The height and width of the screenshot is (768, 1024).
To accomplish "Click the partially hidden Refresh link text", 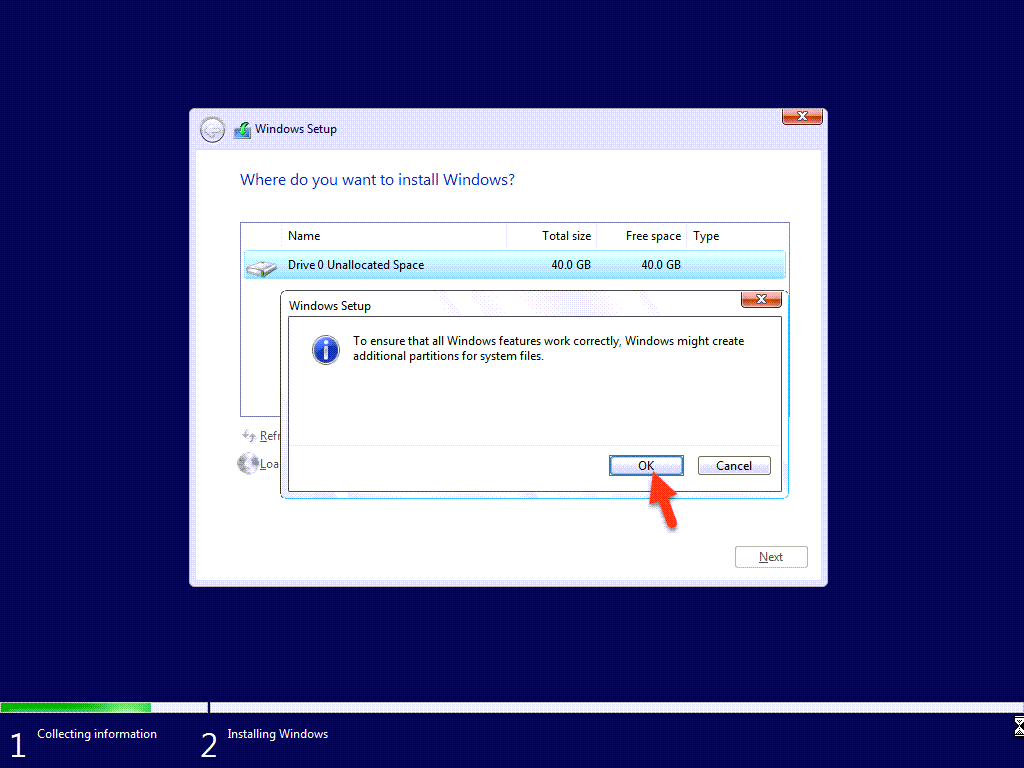I will click(x=270, y=436).
